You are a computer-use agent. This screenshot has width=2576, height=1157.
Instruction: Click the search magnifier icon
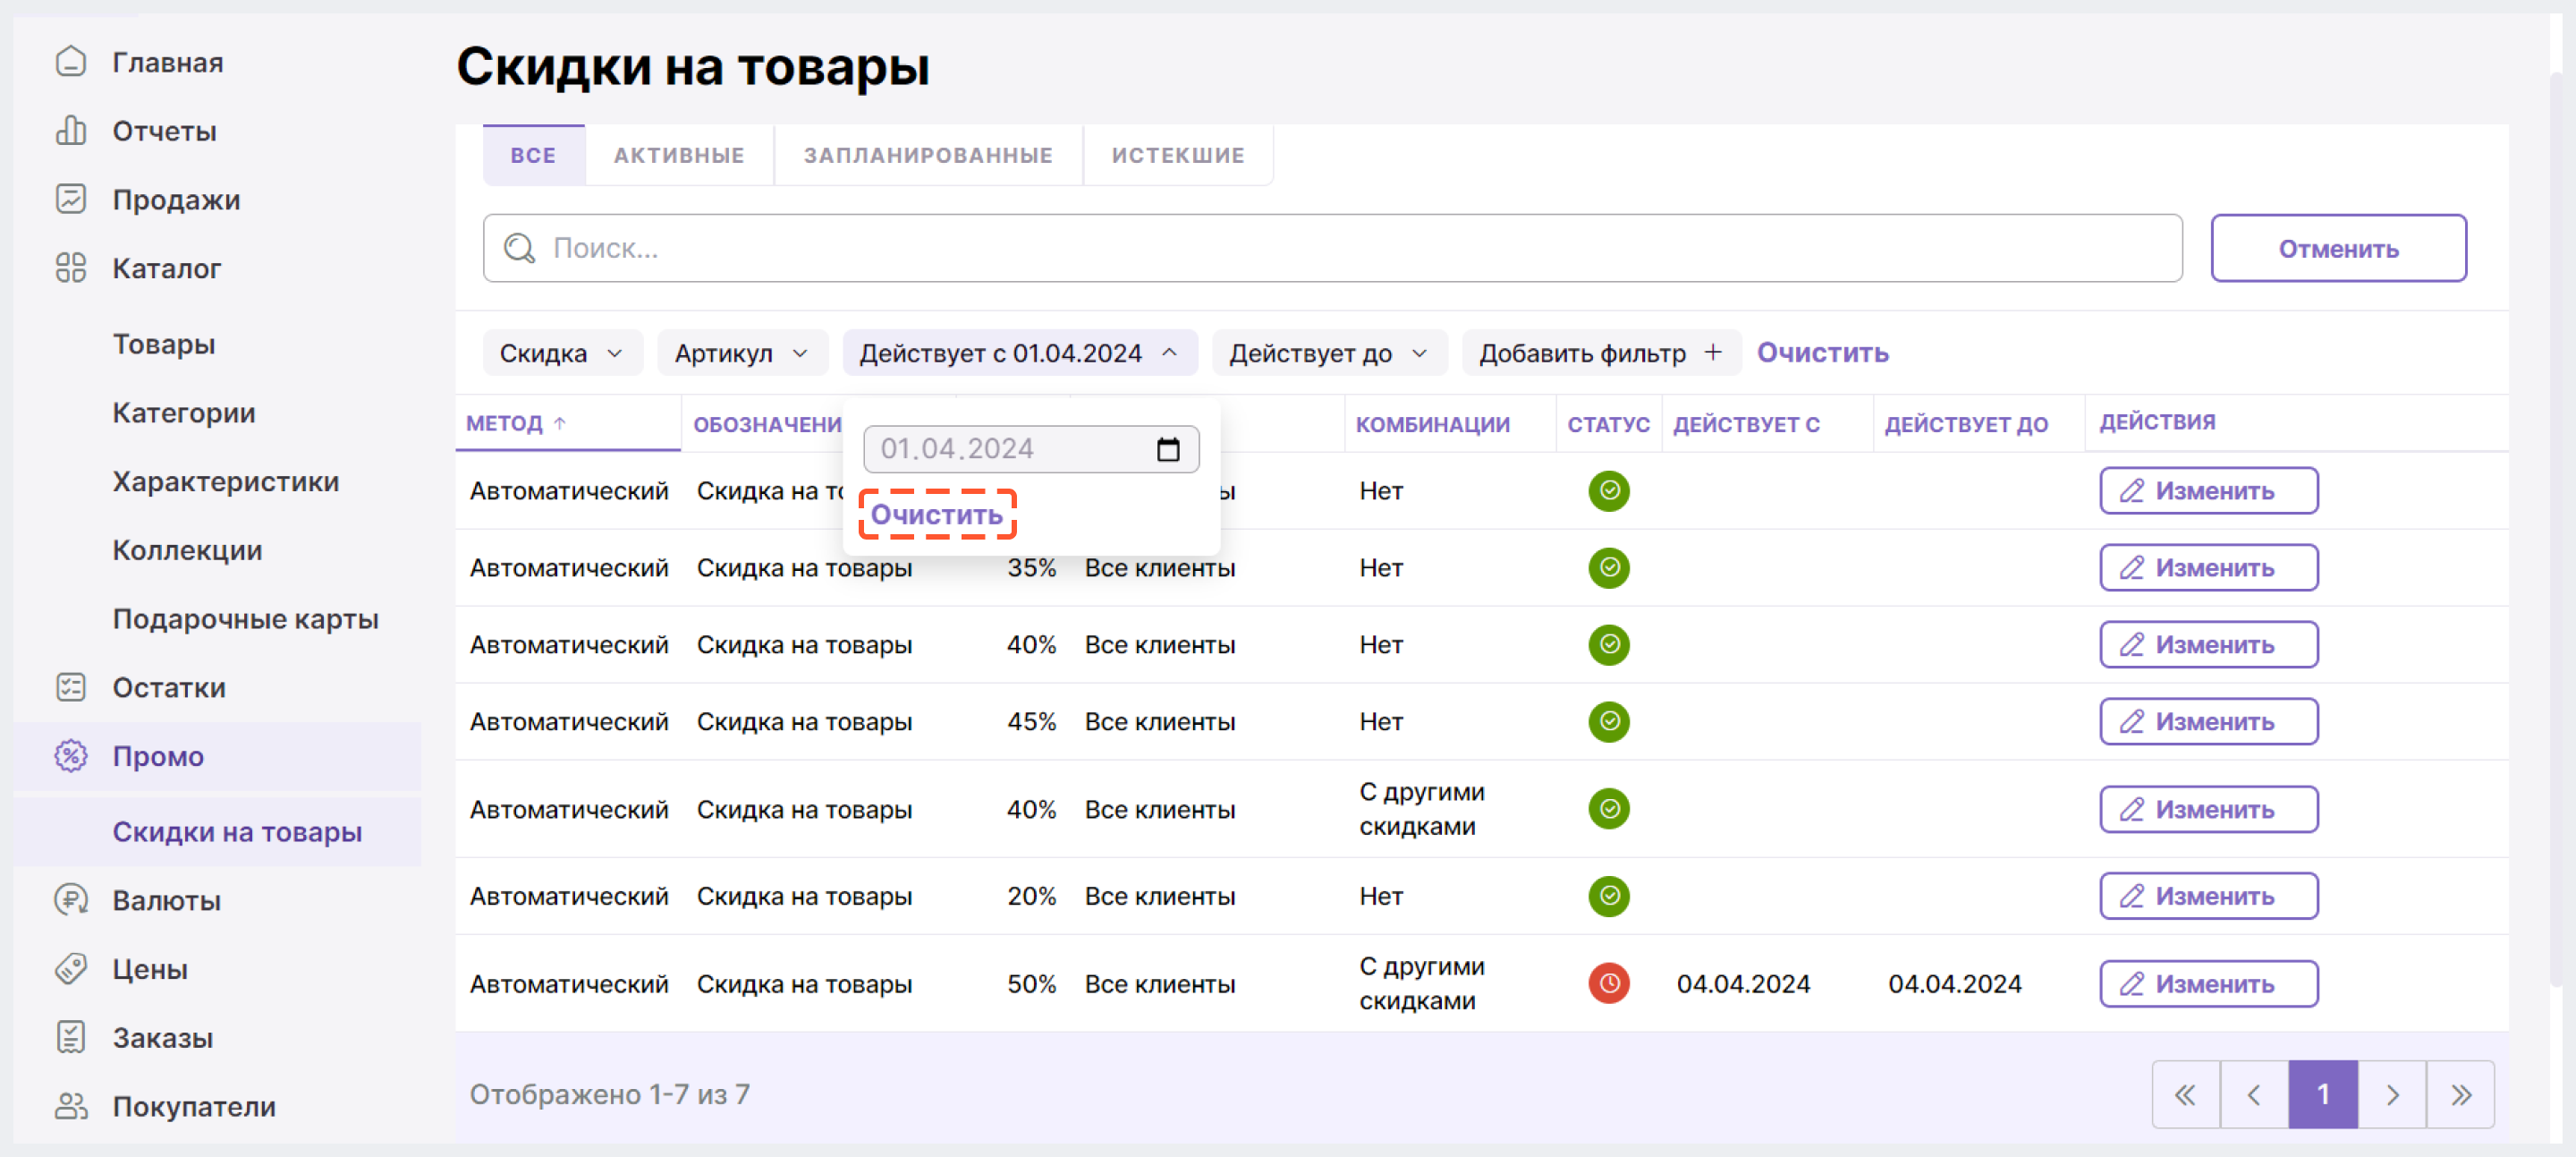pyautogui.click(x=519, y=248)
